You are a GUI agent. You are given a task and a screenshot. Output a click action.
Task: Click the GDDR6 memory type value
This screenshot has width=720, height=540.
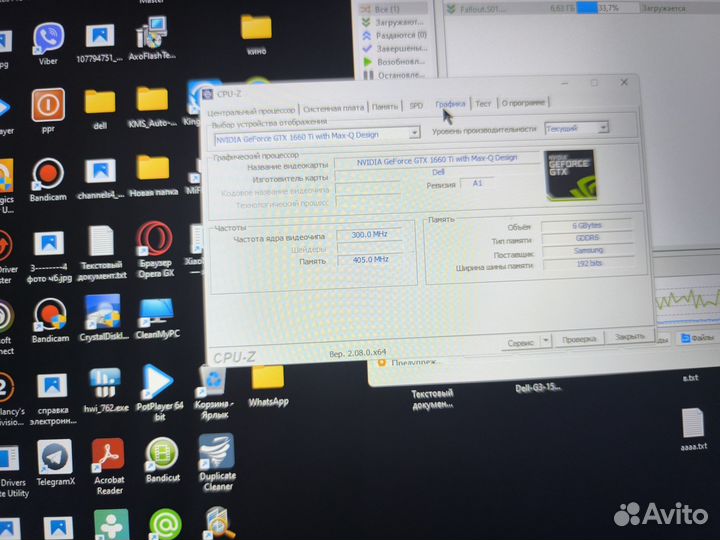[x=587, y=238]
